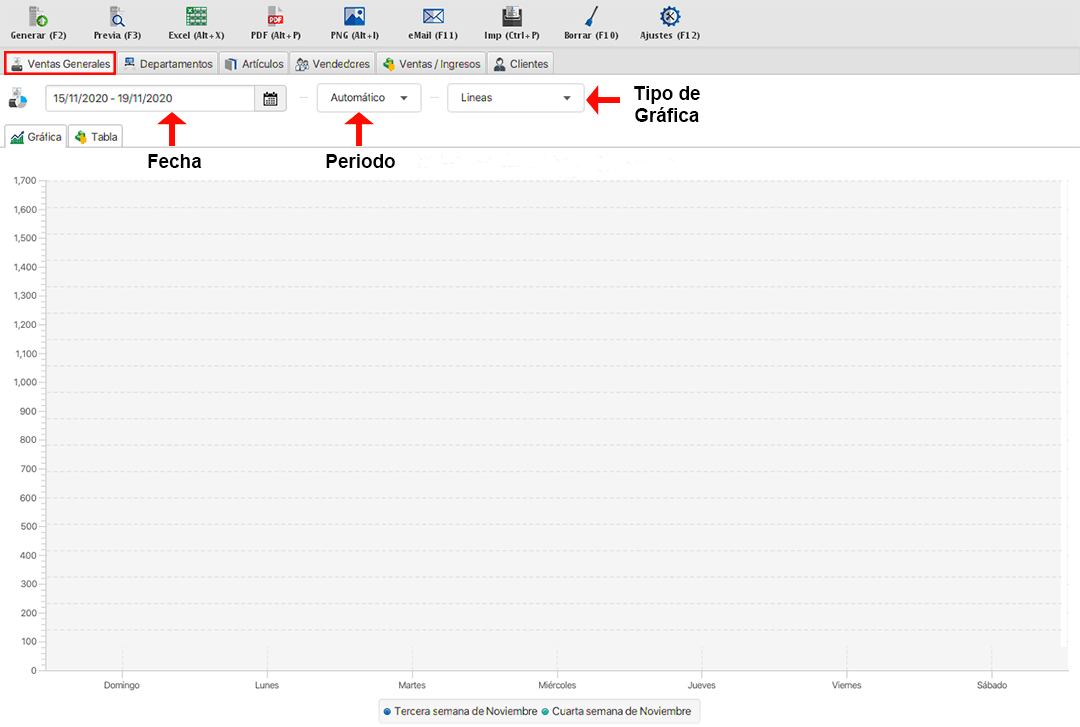Open the Líneas chart type dropdown

pos(515,98)
